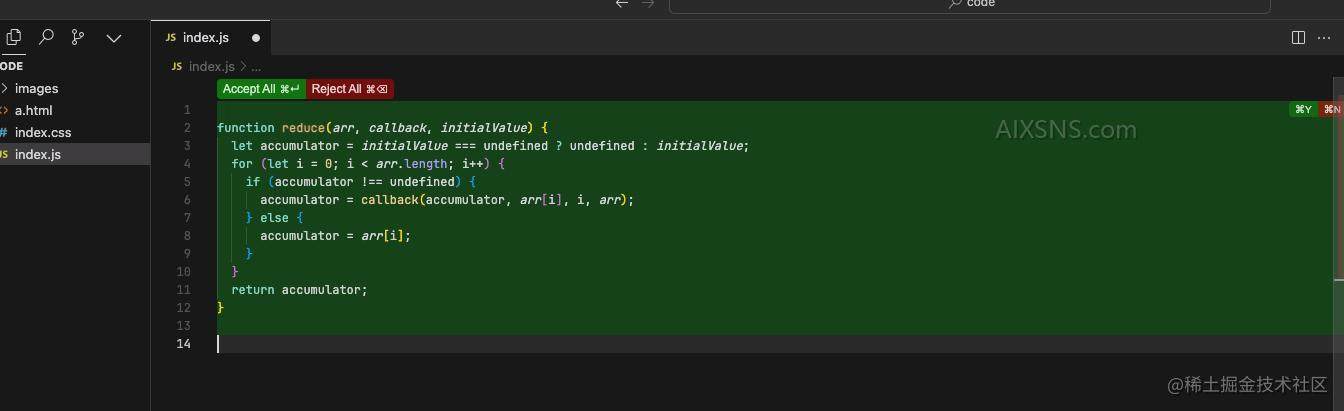Click the Split Editor icon
This screenshot has height=411, width=1344.
click(x=1298, y=38)
